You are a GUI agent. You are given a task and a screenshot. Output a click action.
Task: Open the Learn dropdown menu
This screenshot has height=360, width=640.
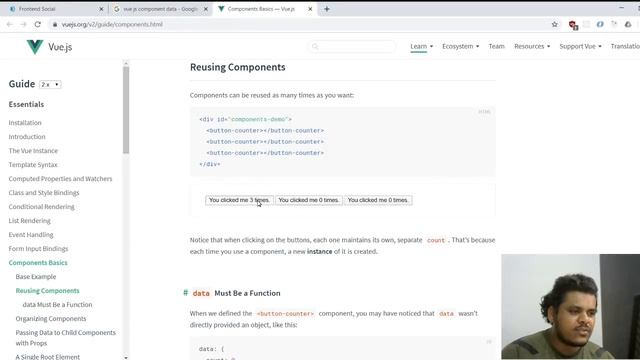pos(422,46)
